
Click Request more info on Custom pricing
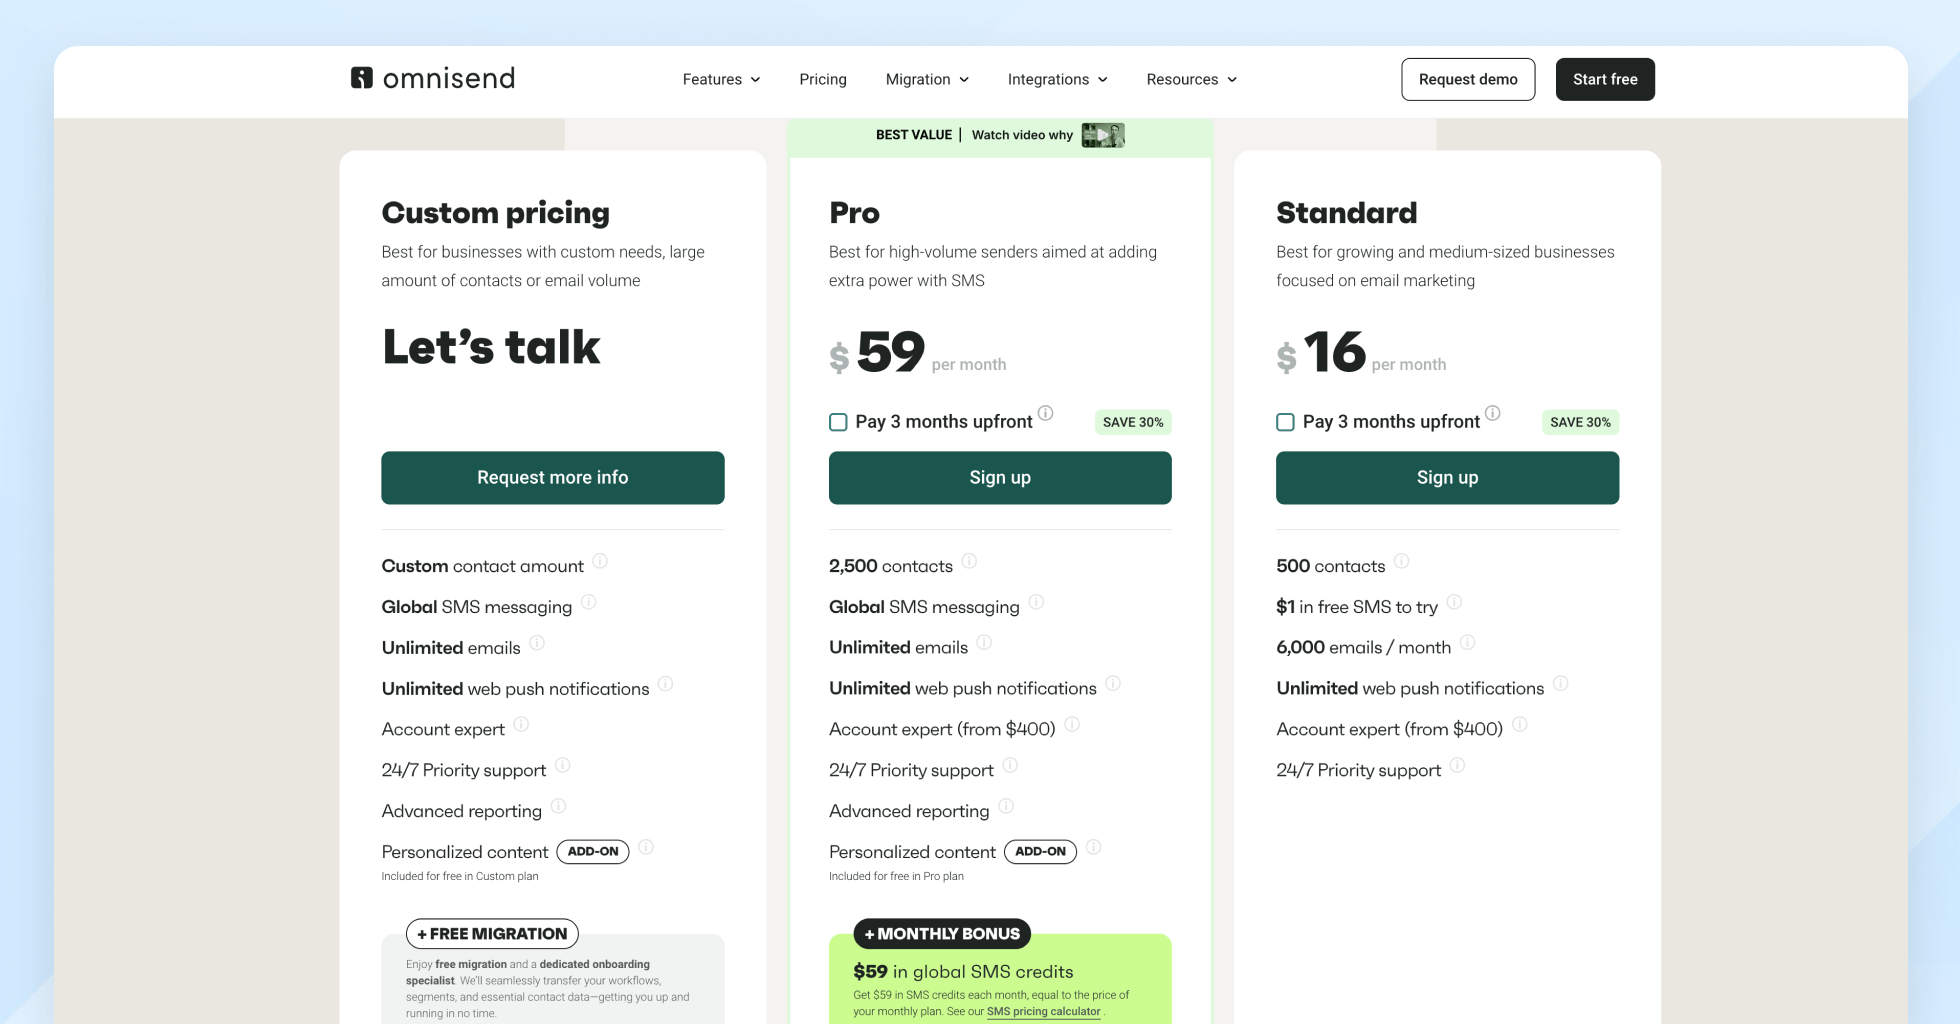[x=552, y=477]
